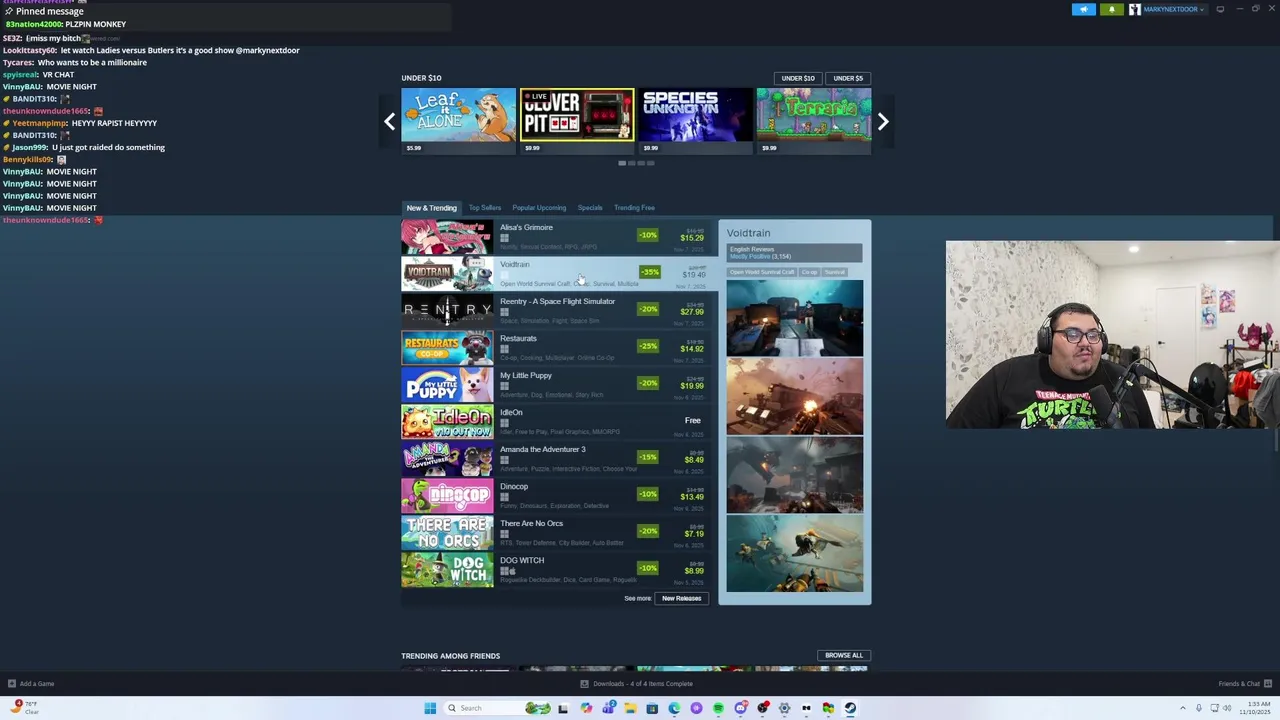Click Co-op tag in Voidtrain preview
Screen dimensions: 1280x720
tap(809, 272)
